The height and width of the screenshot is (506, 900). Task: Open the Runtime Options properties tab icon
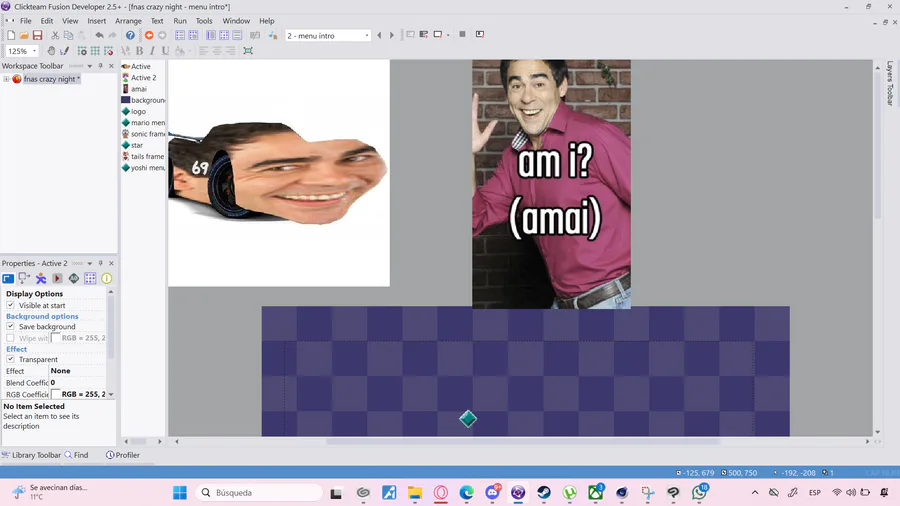pos(57,279)
